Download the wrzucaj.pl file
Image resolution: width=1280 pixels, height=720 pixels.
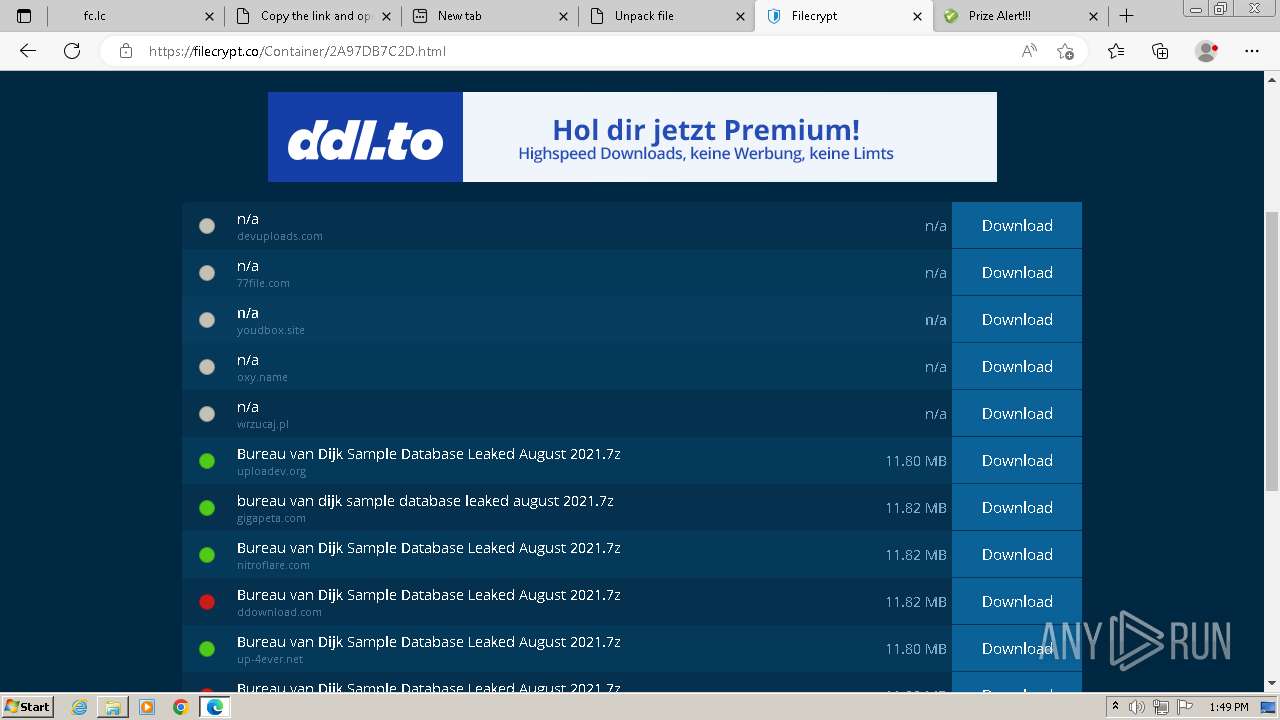[x=1017, y=413]
